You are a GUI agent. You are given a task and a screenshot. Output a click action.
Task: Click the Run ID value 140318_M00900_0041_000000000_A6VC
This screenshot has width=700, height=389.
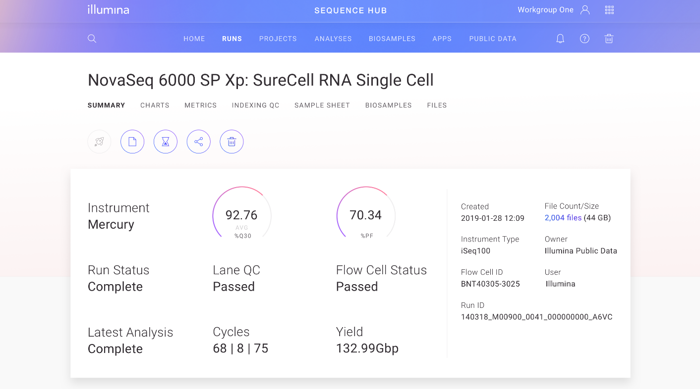click(x=537, y=317)
